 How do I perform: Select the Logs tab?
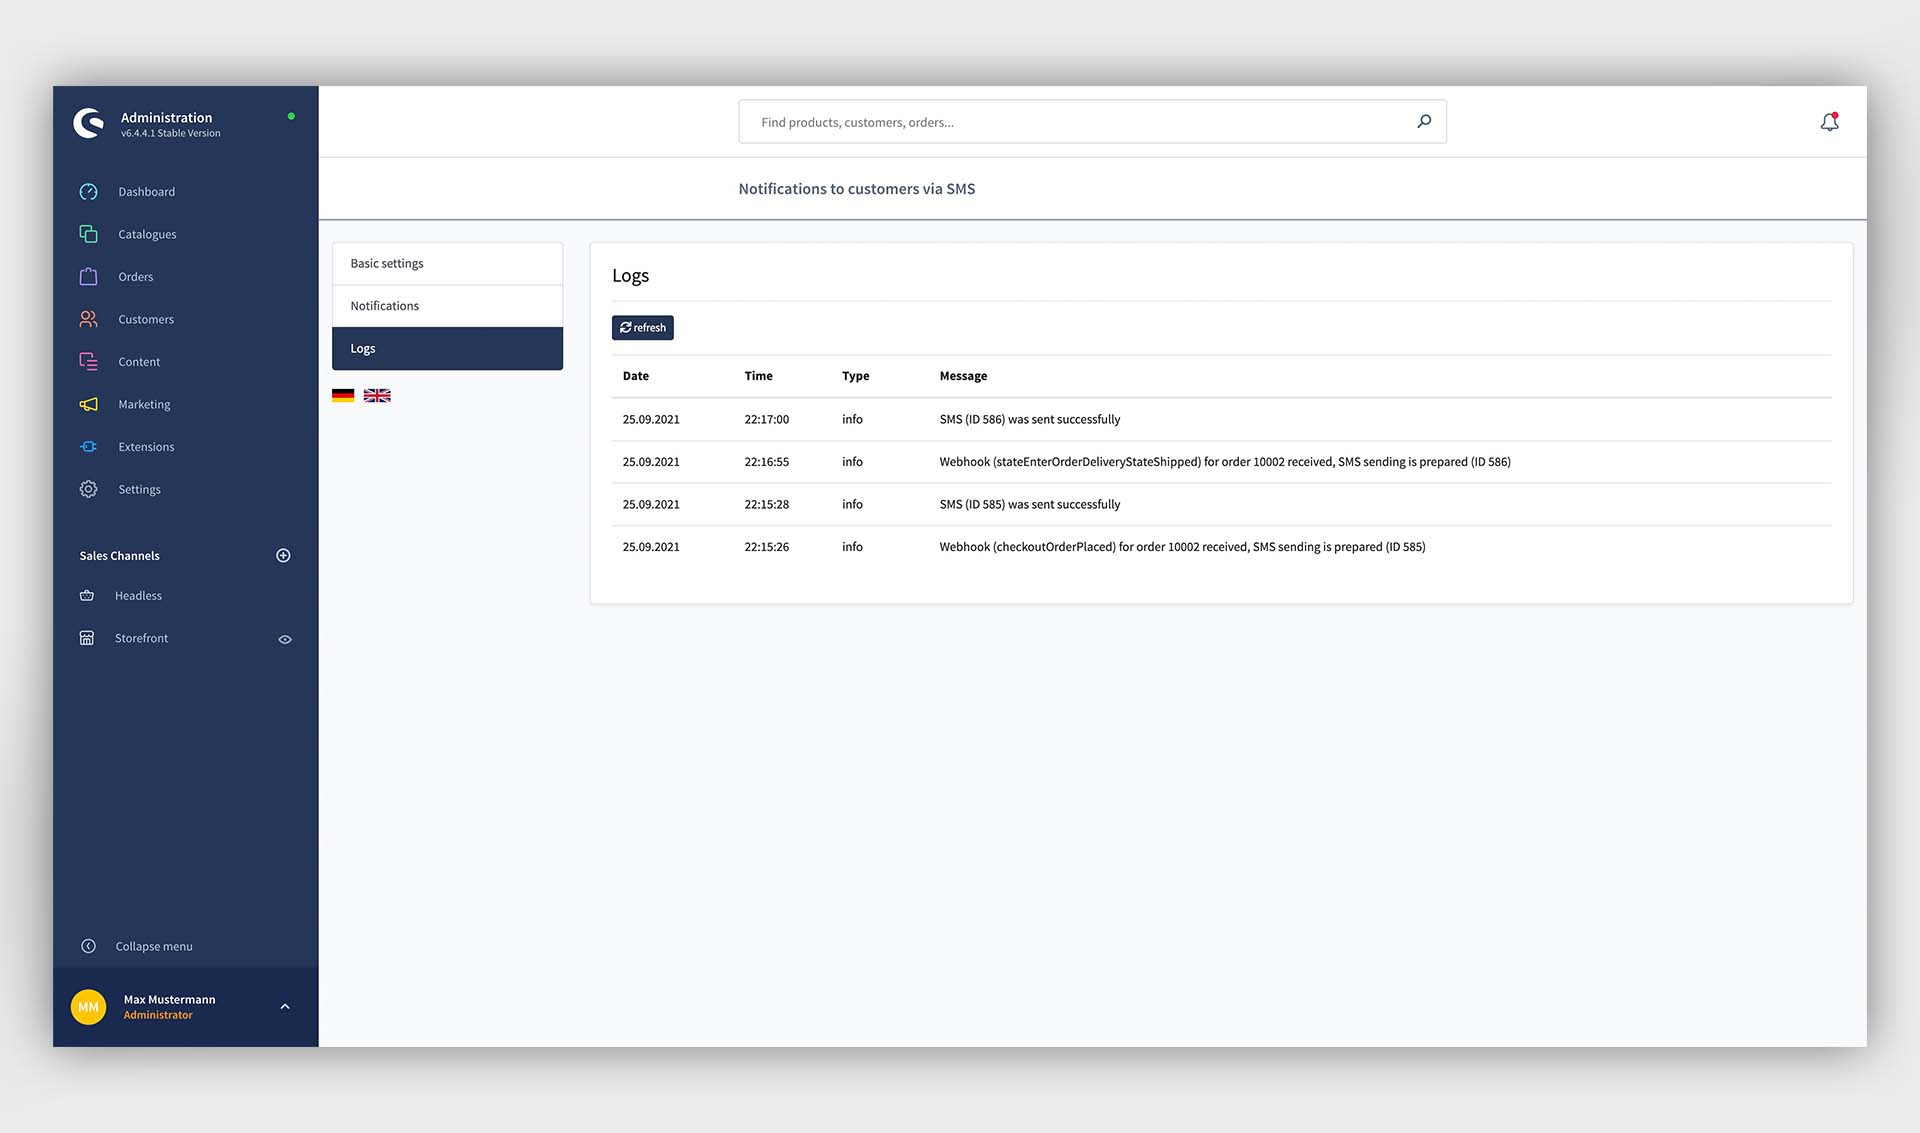pos(447,348)
